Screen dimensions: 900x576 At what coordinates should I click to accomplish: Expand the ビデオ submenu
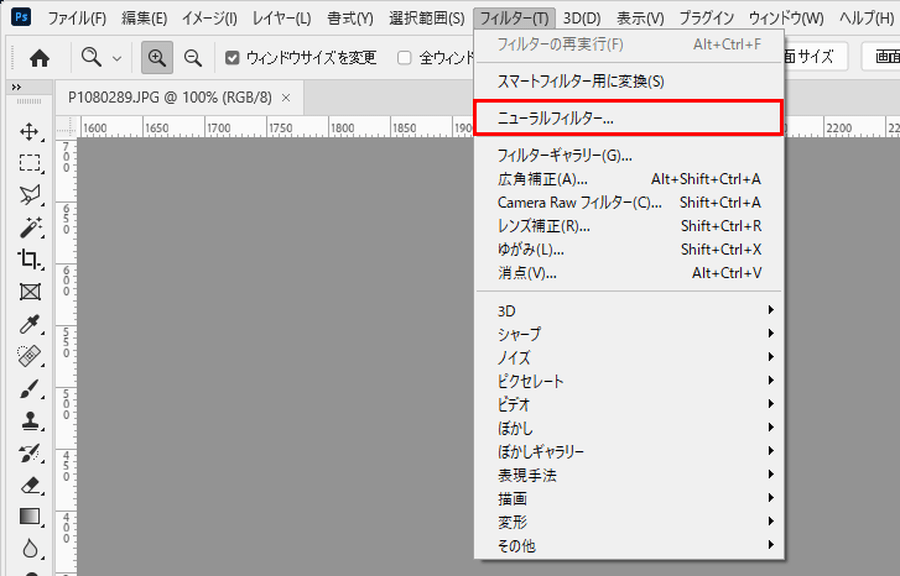click(629, 404)
